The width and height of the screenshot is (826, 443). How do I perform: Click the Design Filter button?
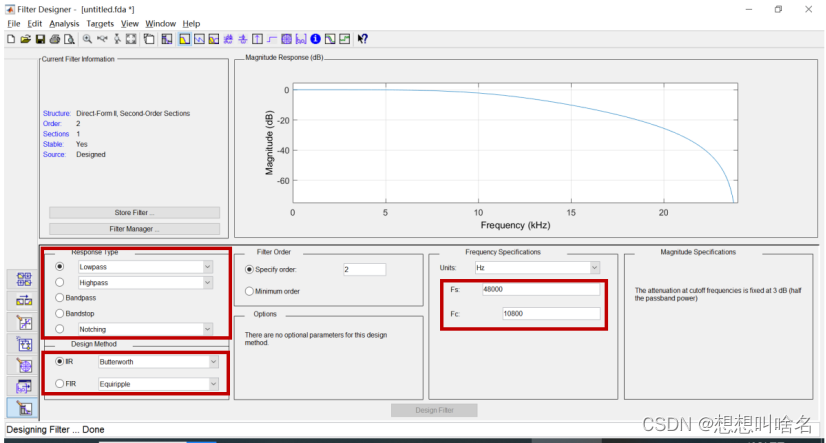(x=434, y=410)
